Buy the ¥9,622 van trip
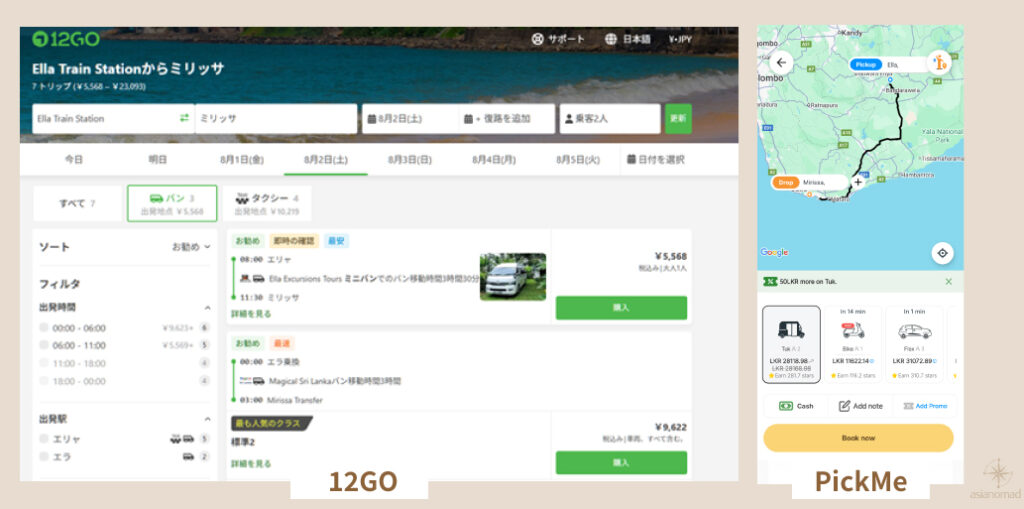This screenshot has height=509, width=1024. pos(621,463)
